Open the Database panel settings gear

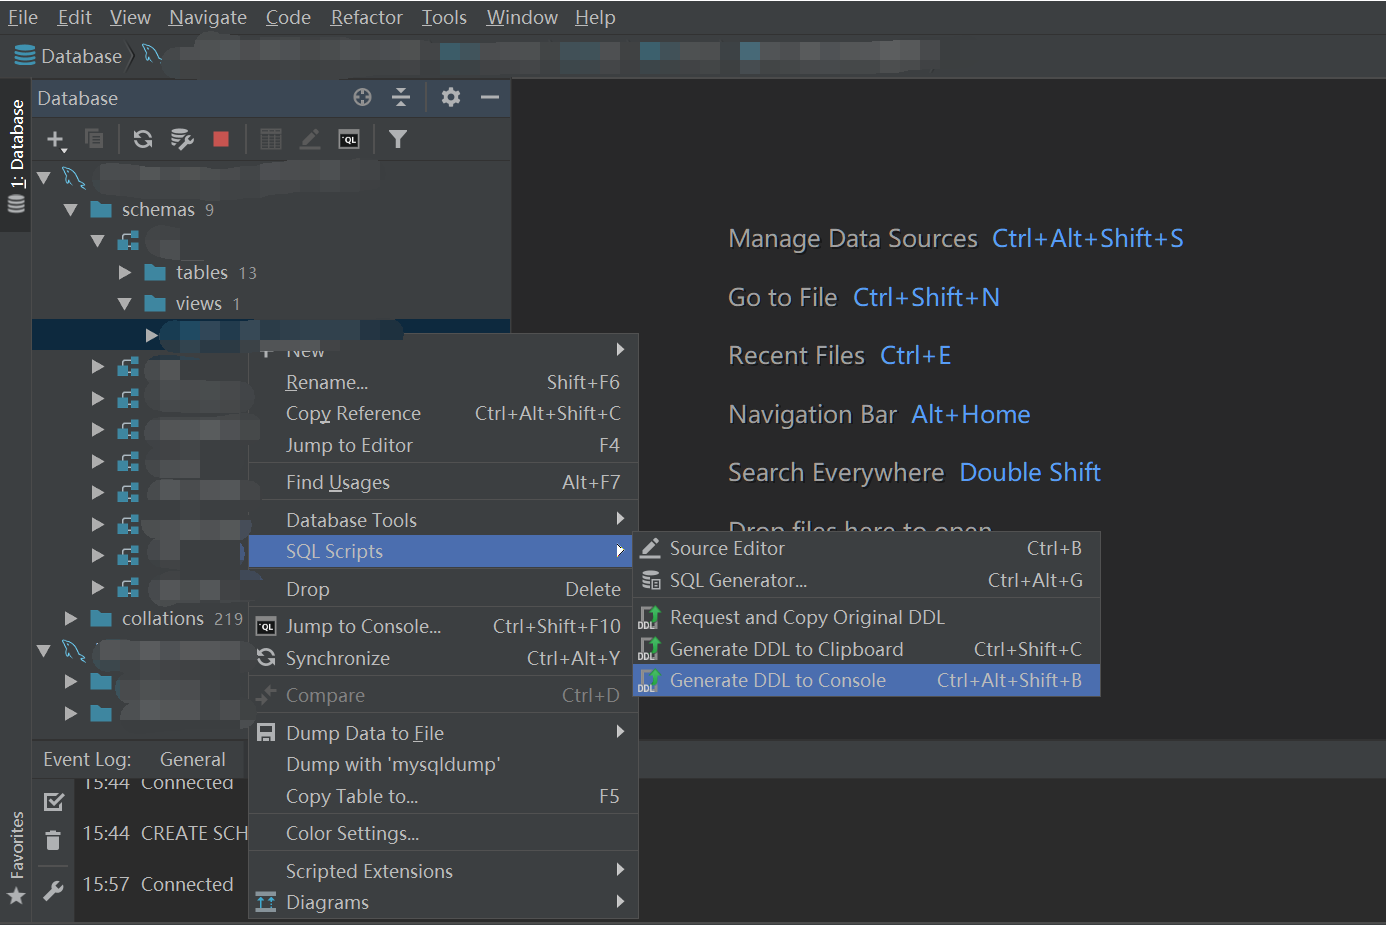[x=451, y=97]
